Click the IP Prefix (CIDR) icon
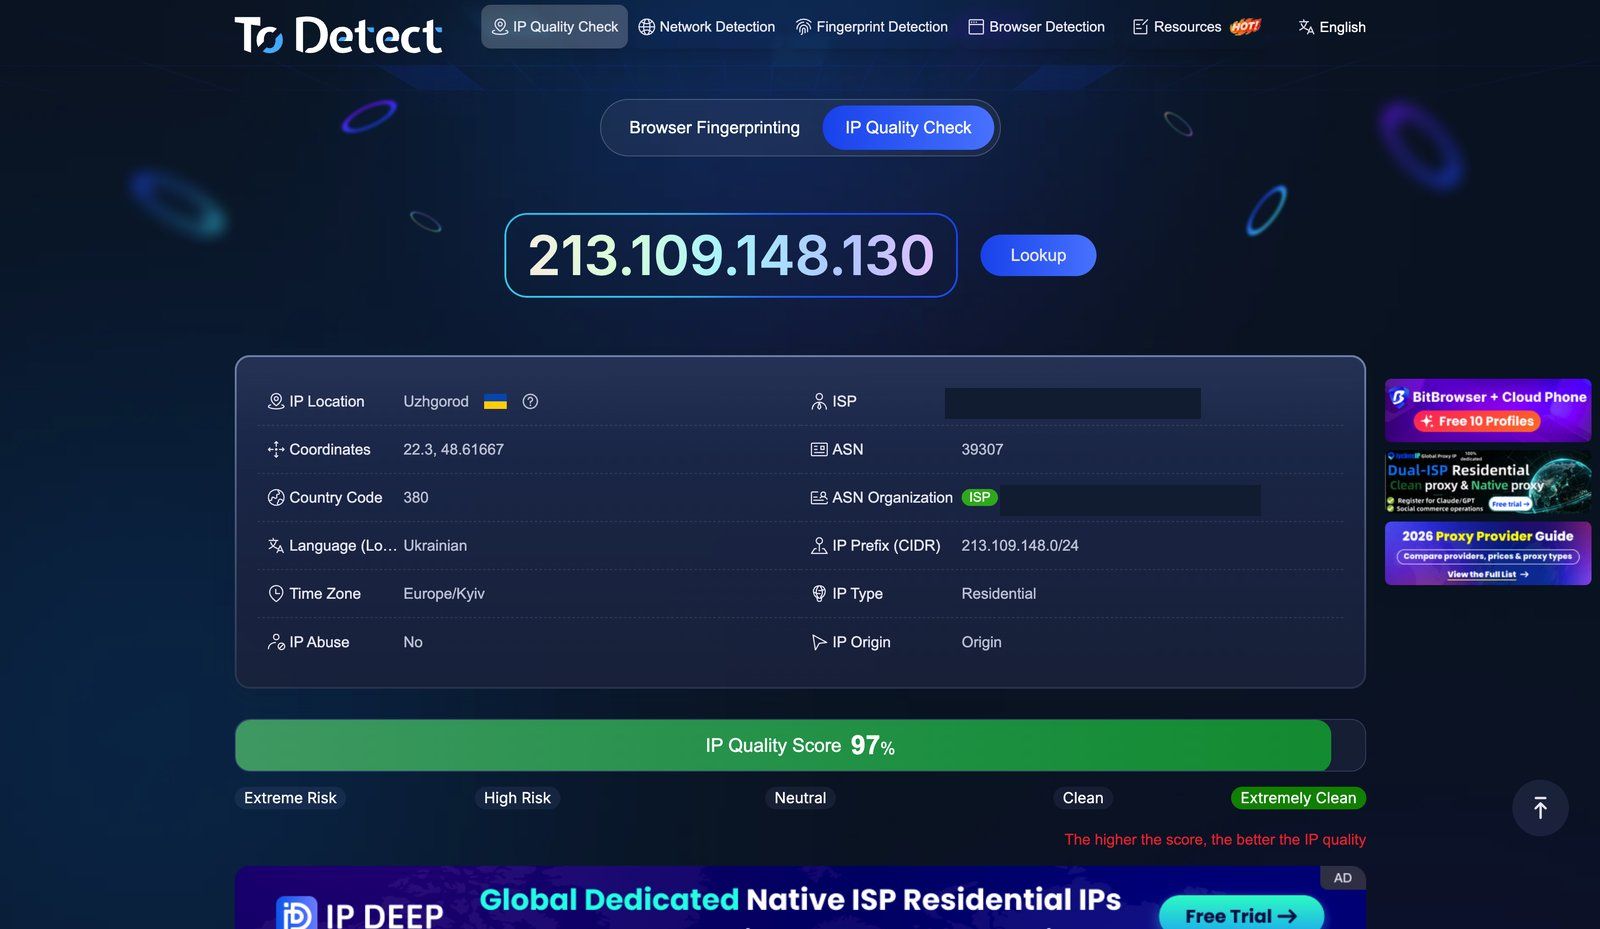This screenshot has width=1600, height=929. tap(819, 546)
